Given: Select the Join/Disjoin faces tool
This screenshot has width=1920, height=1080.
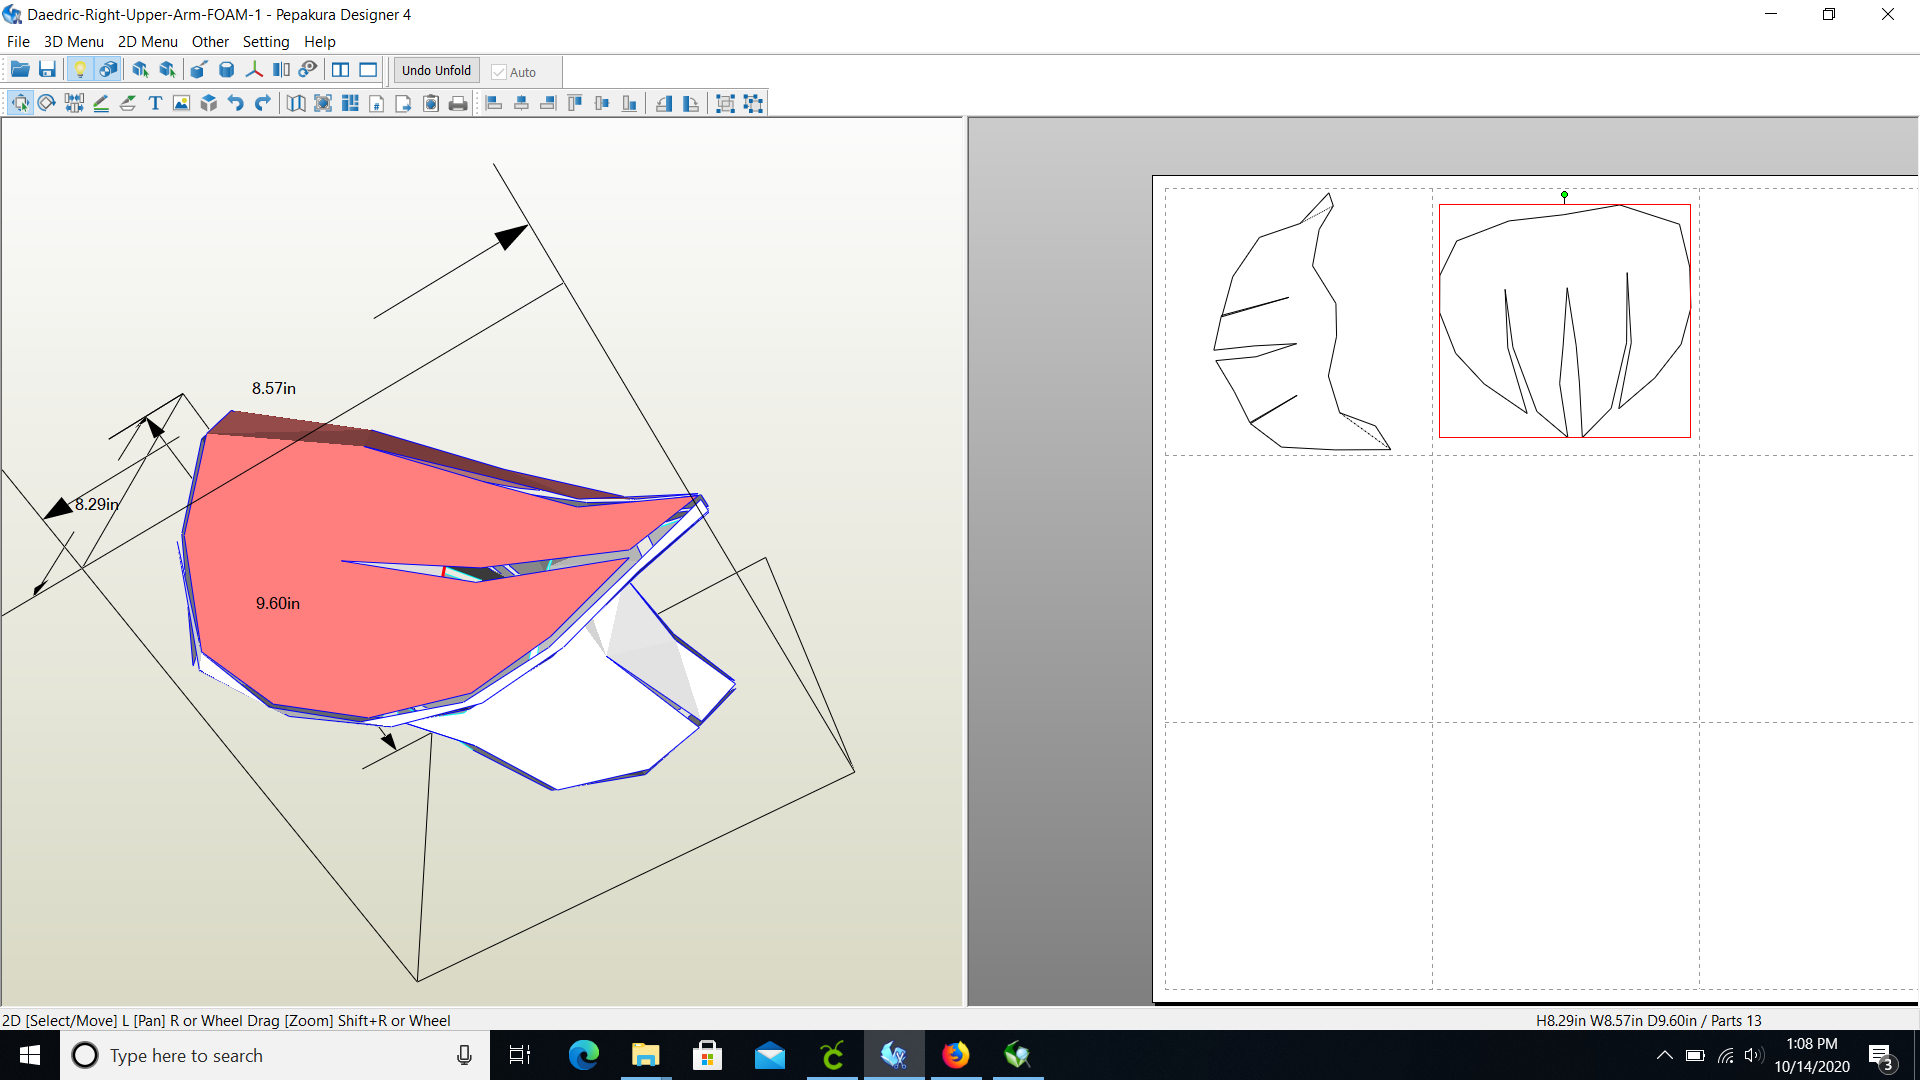Looking at the screenshot, I should (74, 103).
